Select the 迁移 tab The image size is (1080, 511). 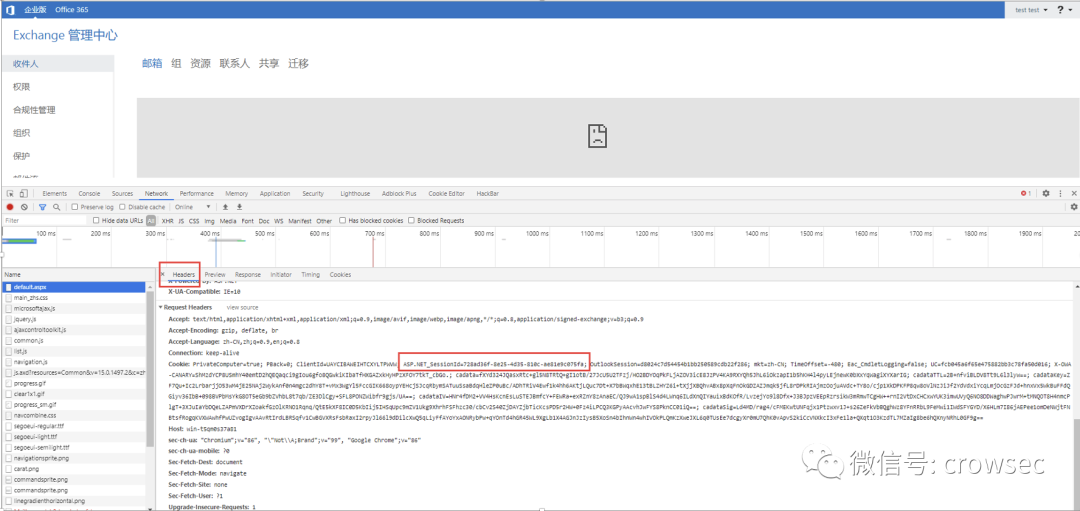click(x=298, y=63)
